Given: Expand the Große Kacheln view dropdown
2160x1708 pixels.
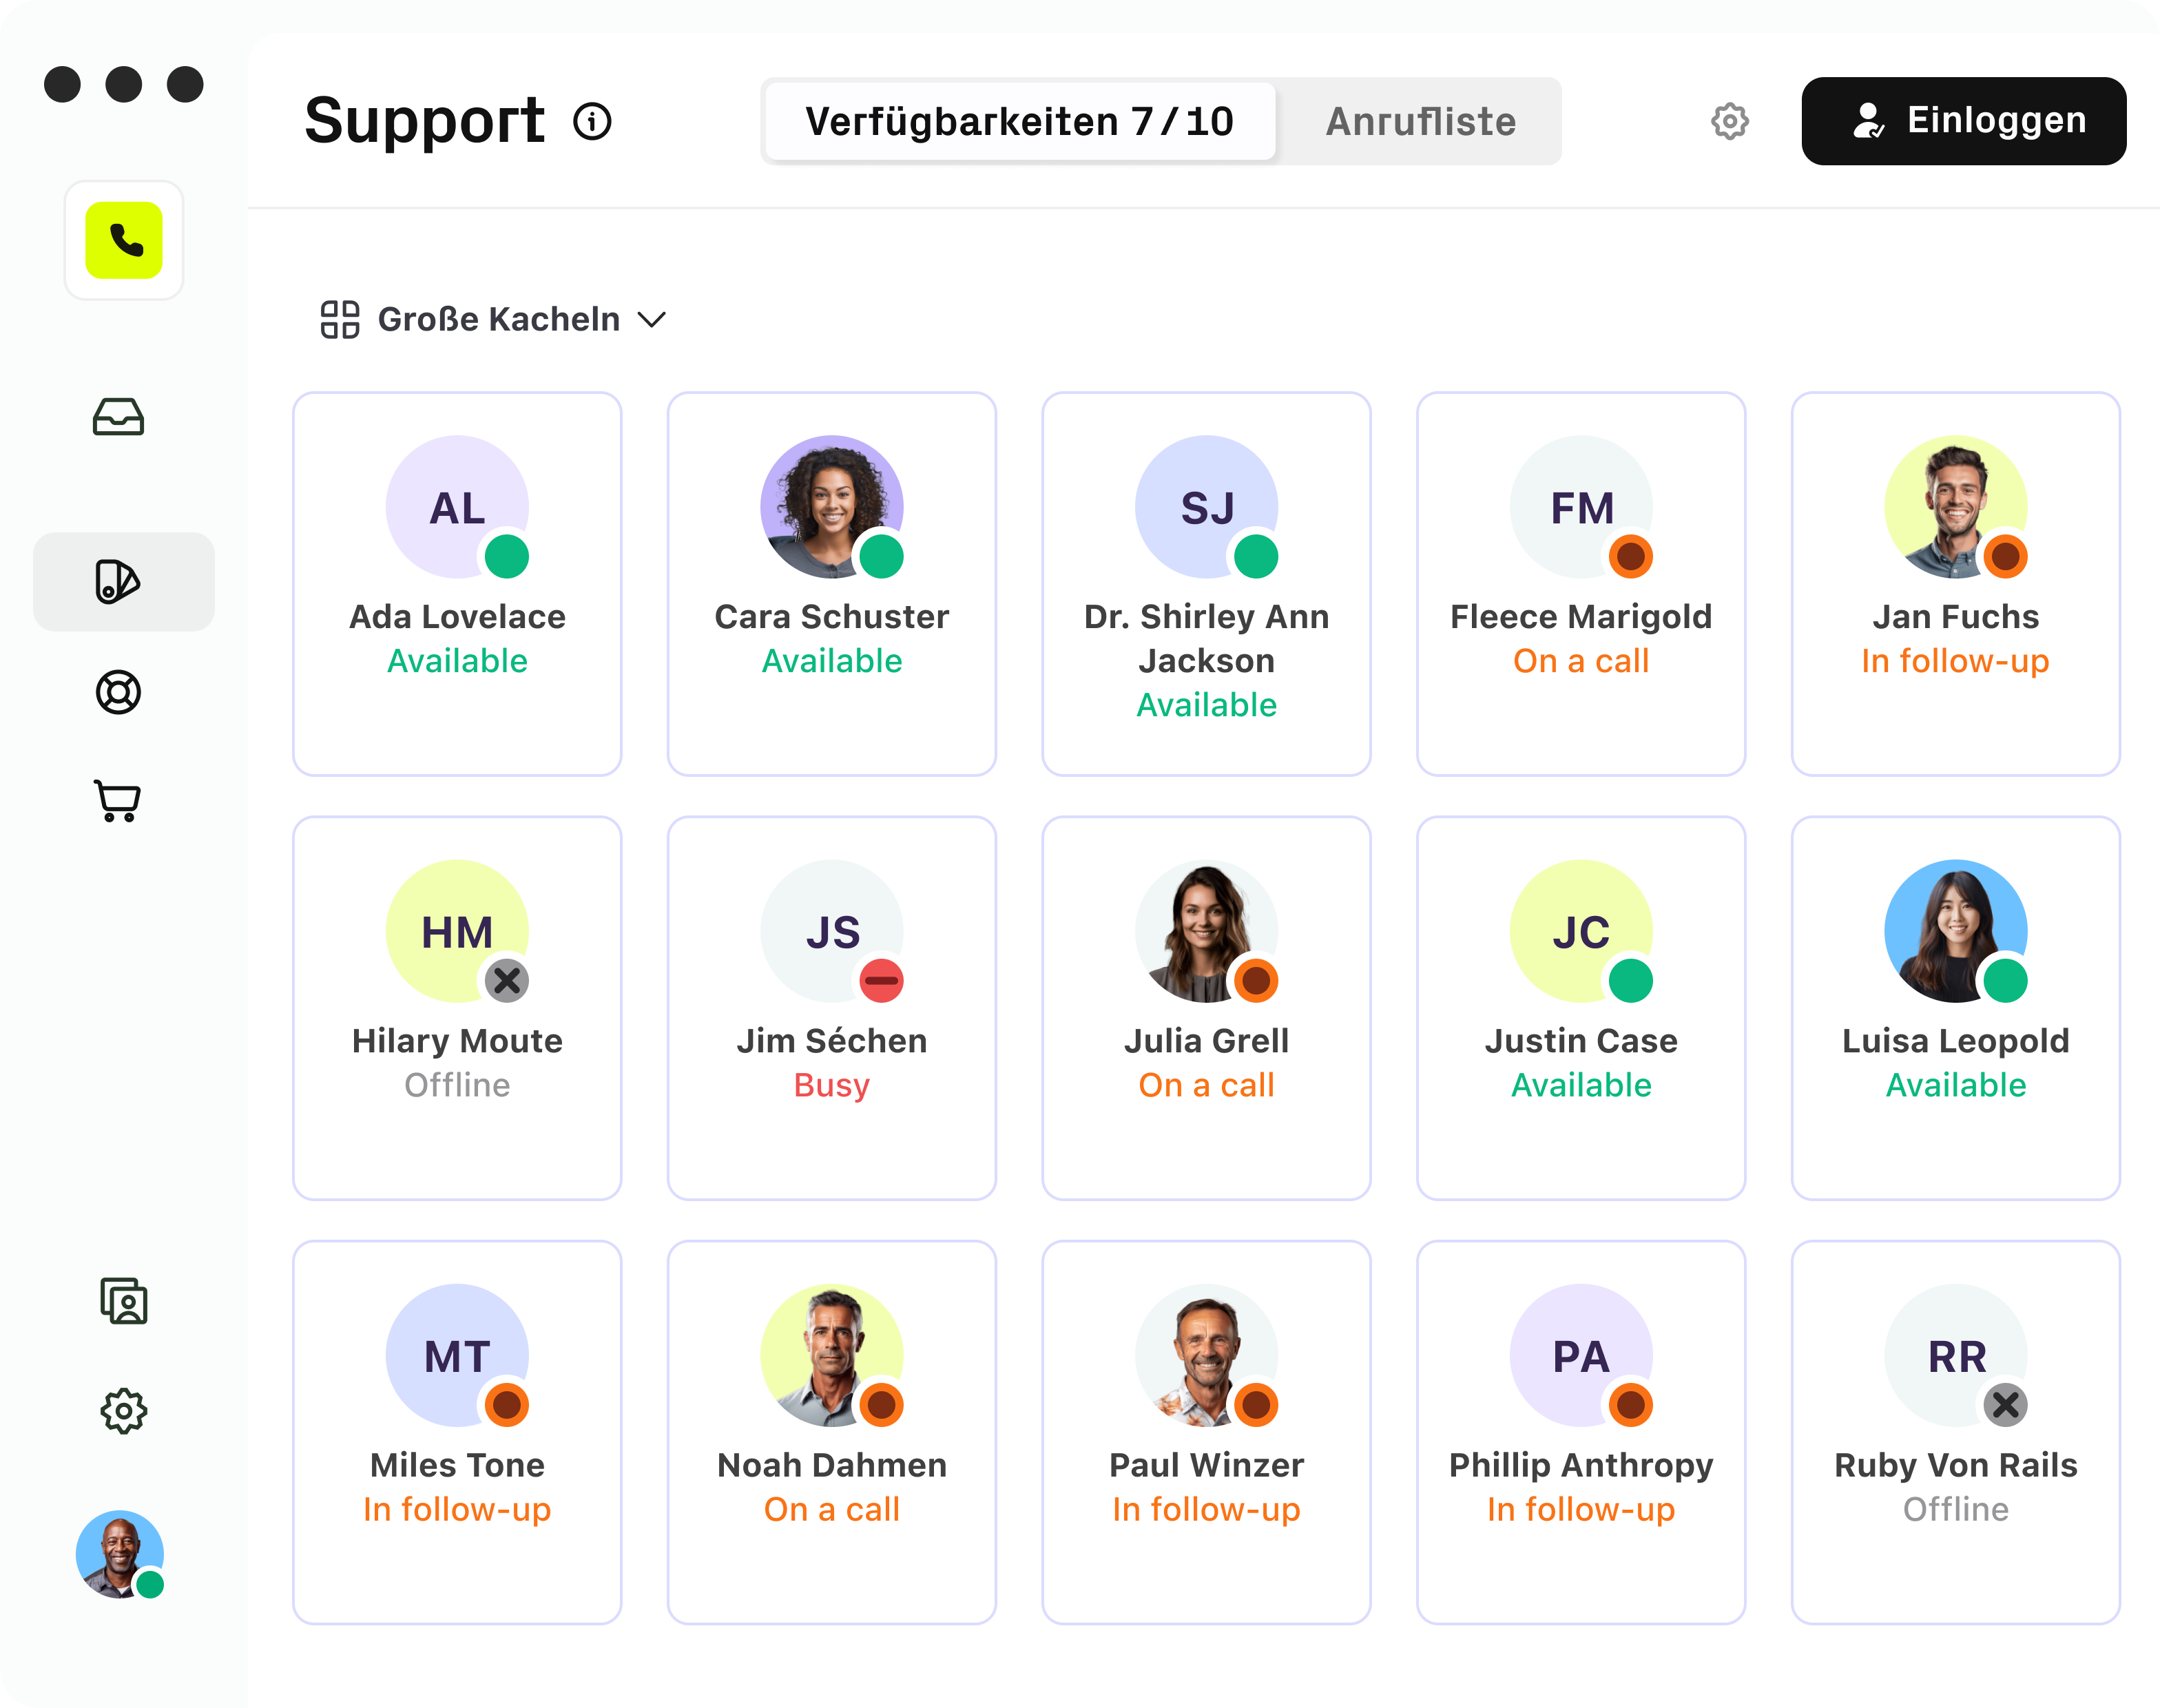Looking at the screenshot, I should (x=497, y=320).
